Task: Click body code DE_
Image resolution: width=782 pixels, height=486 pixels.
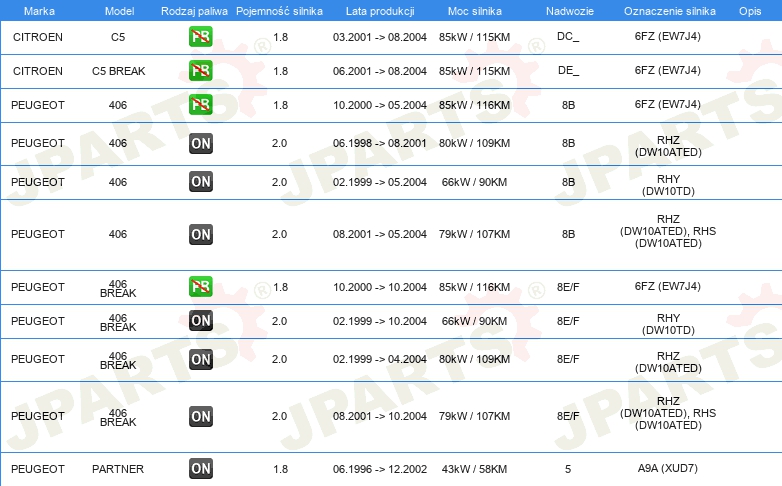Action: click(x=569, y=70)
